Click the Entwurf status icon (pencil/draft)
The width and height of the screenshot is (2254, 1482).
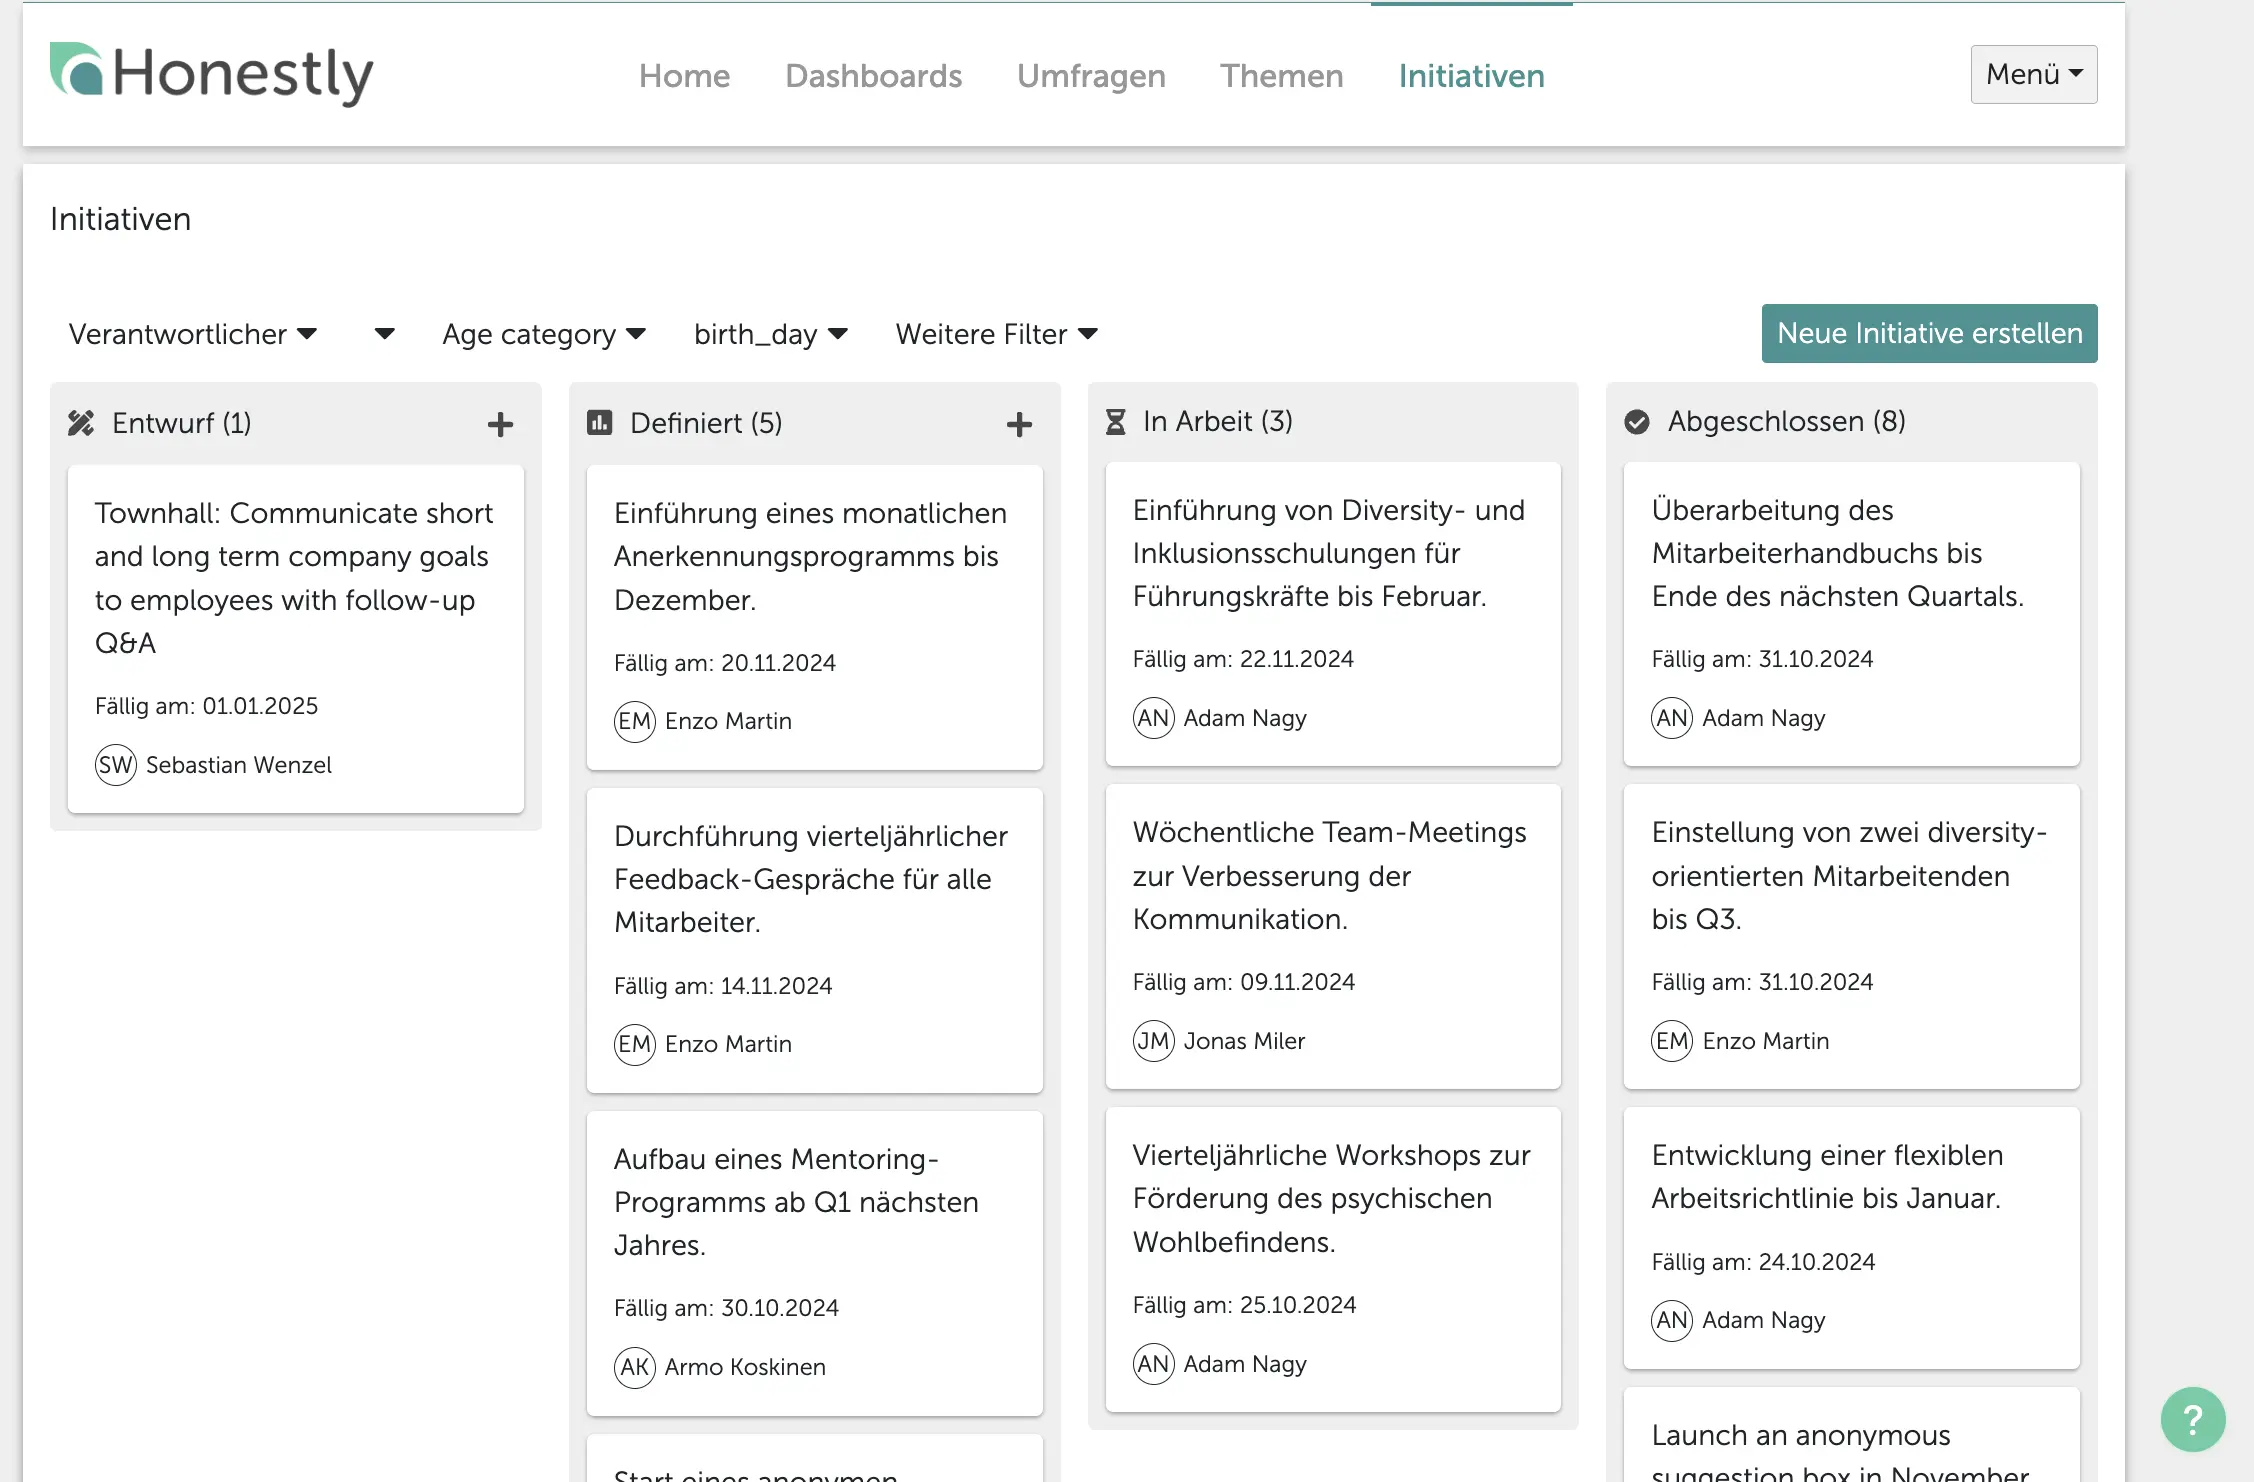(x=79, y=422)
